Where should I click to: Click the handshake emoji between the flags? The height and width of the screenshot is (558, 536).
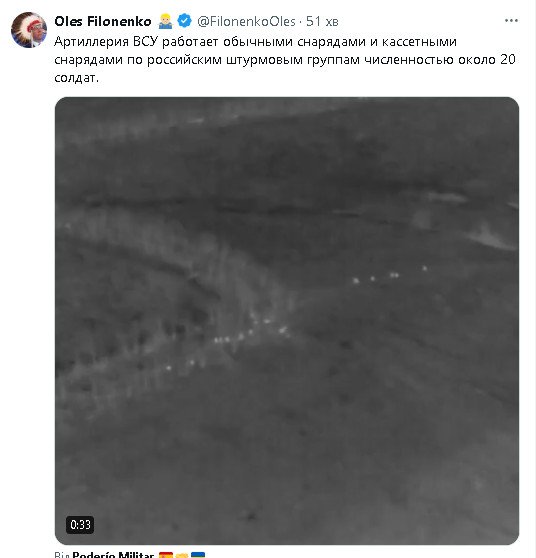[182, 554]
